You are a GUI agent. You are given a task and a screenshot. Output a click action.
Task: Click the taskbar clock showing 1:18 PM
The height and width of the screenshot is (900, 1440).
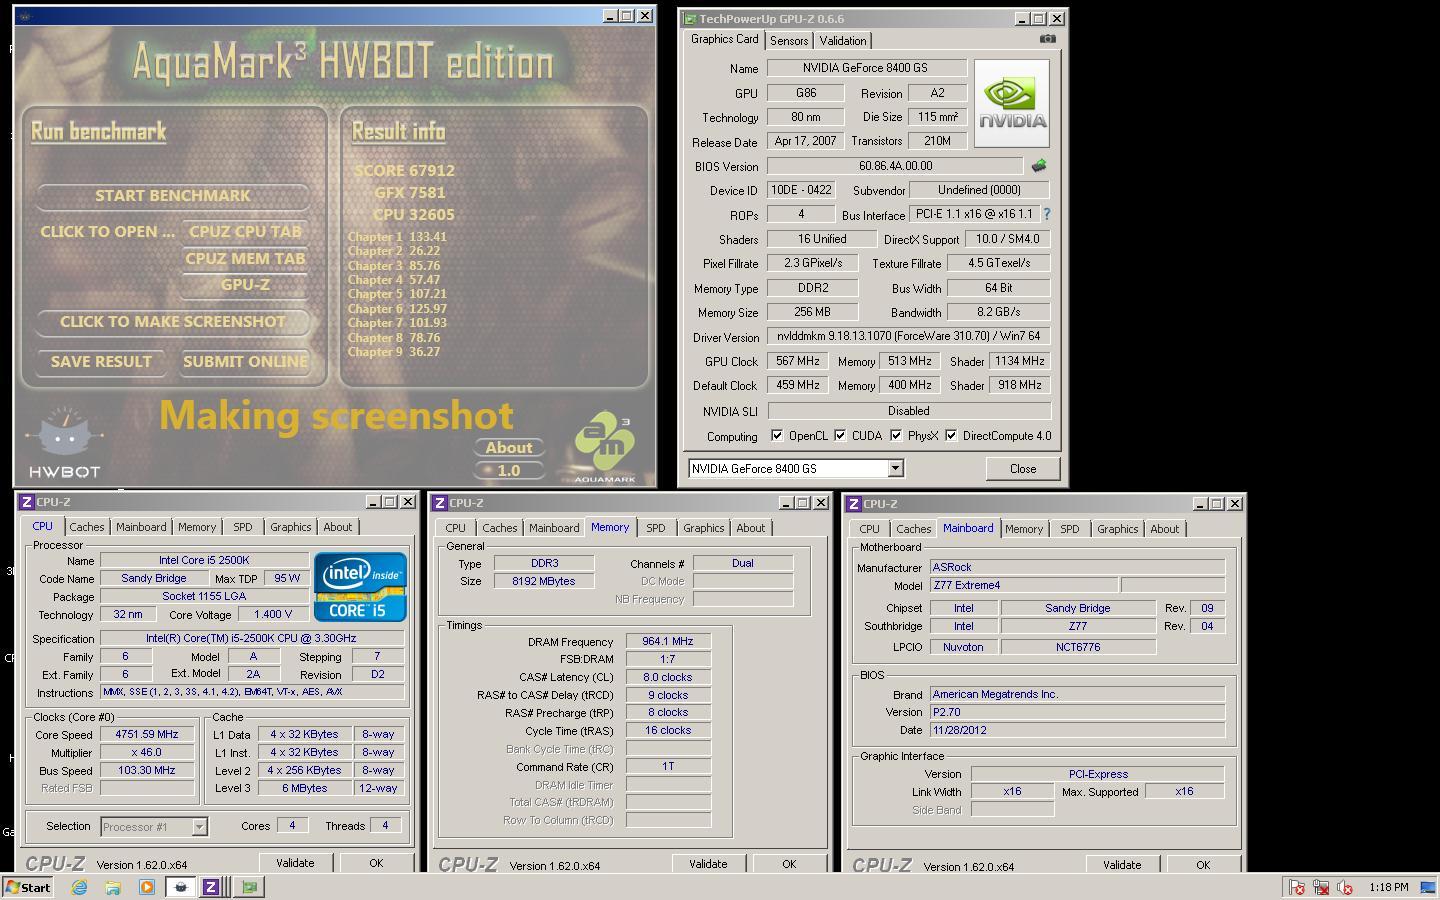coord(1388,887)
